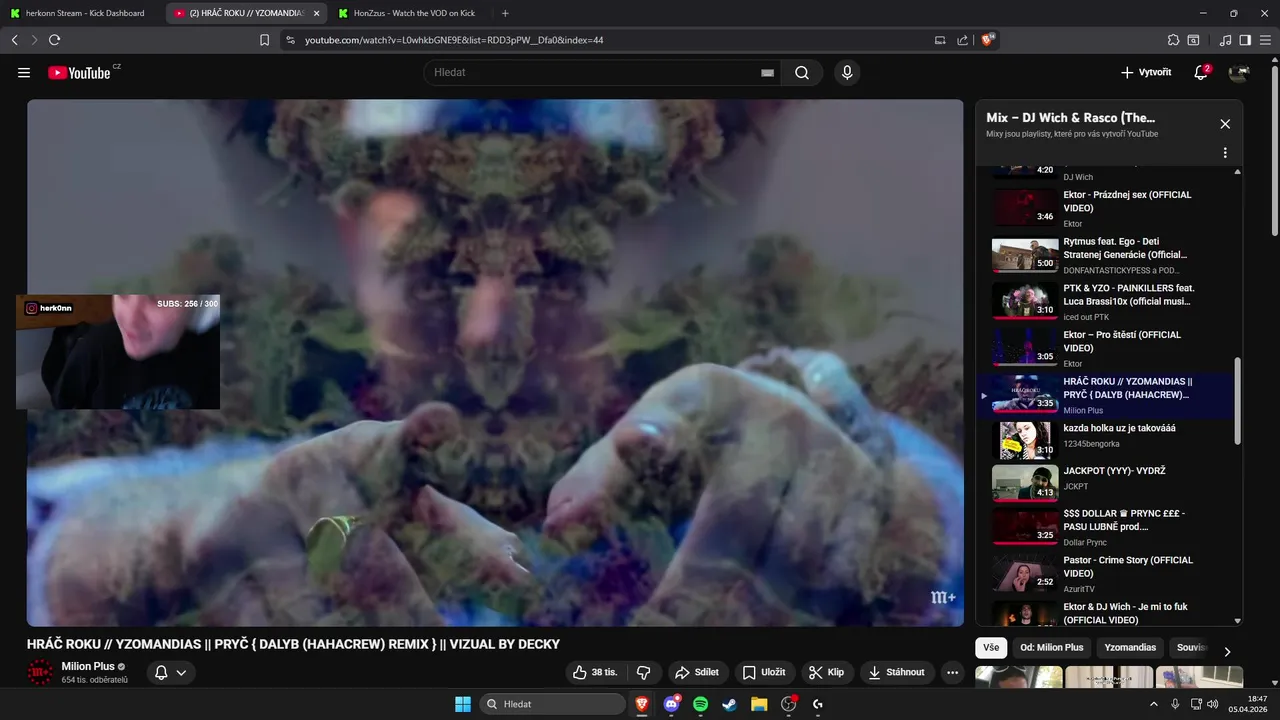Select the Yzomandias filter chip
The width and height of the screenshot is (1280, 720).
pos(1130,648)
